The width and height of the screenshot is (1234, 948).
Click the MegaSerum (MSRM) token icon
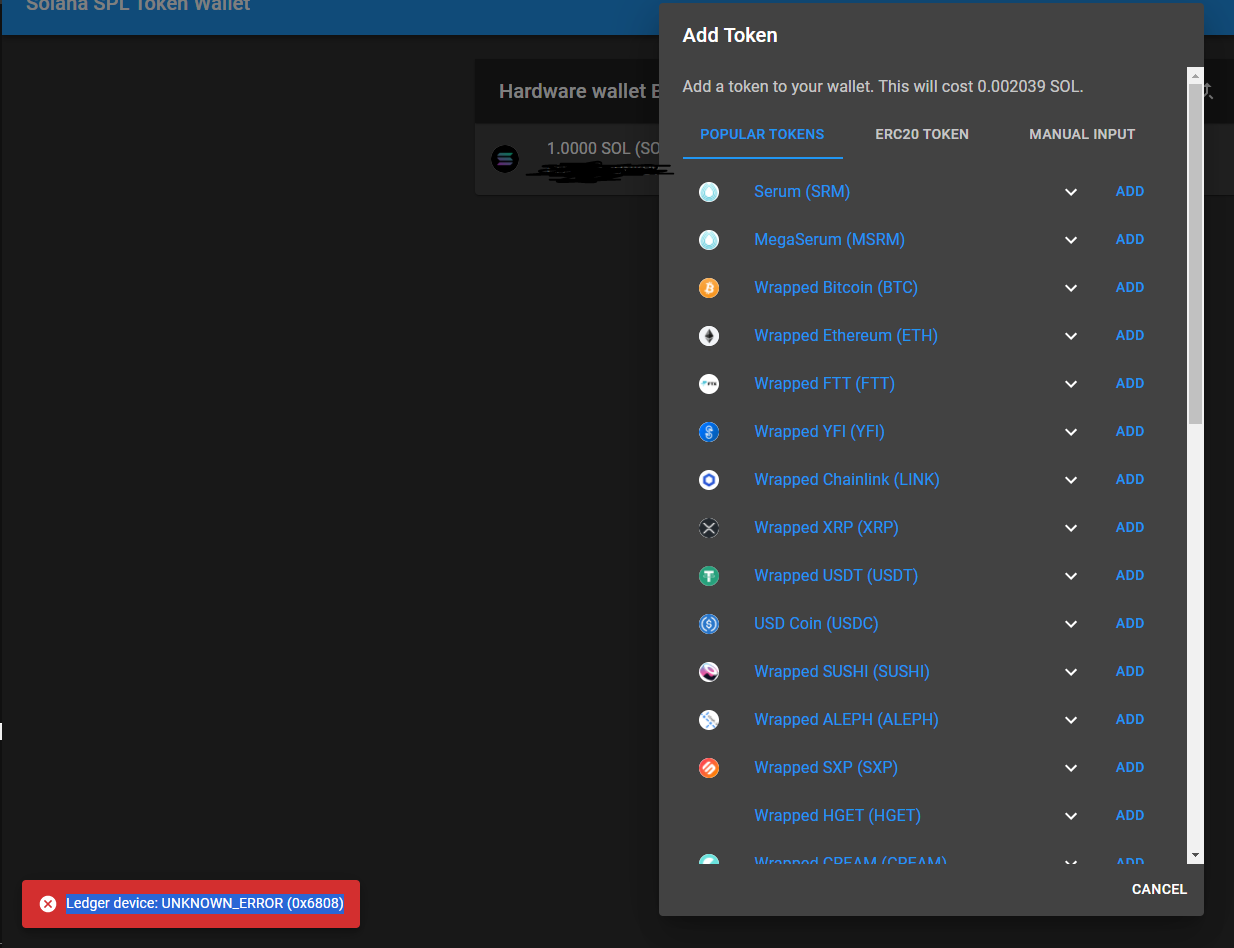(x=709, y=240)
